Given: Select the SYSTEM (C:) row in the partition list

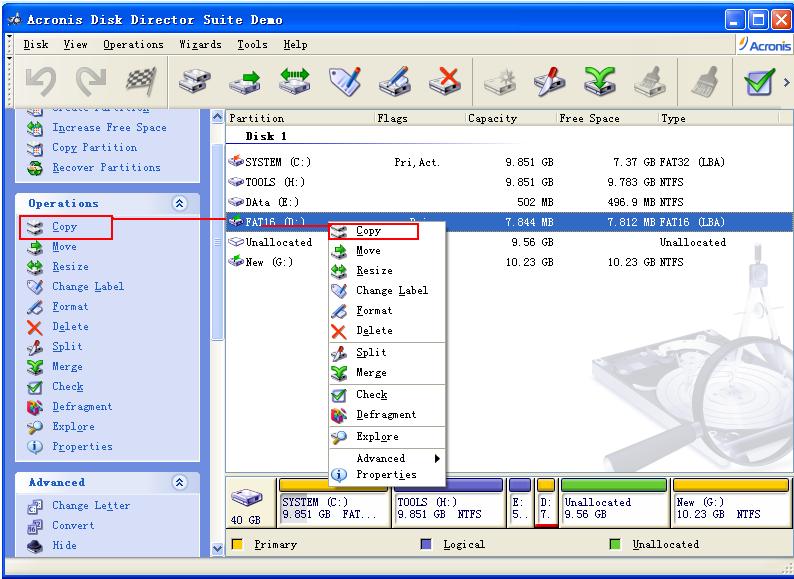Looking at the screenshot, I should [x=509, y=162].
